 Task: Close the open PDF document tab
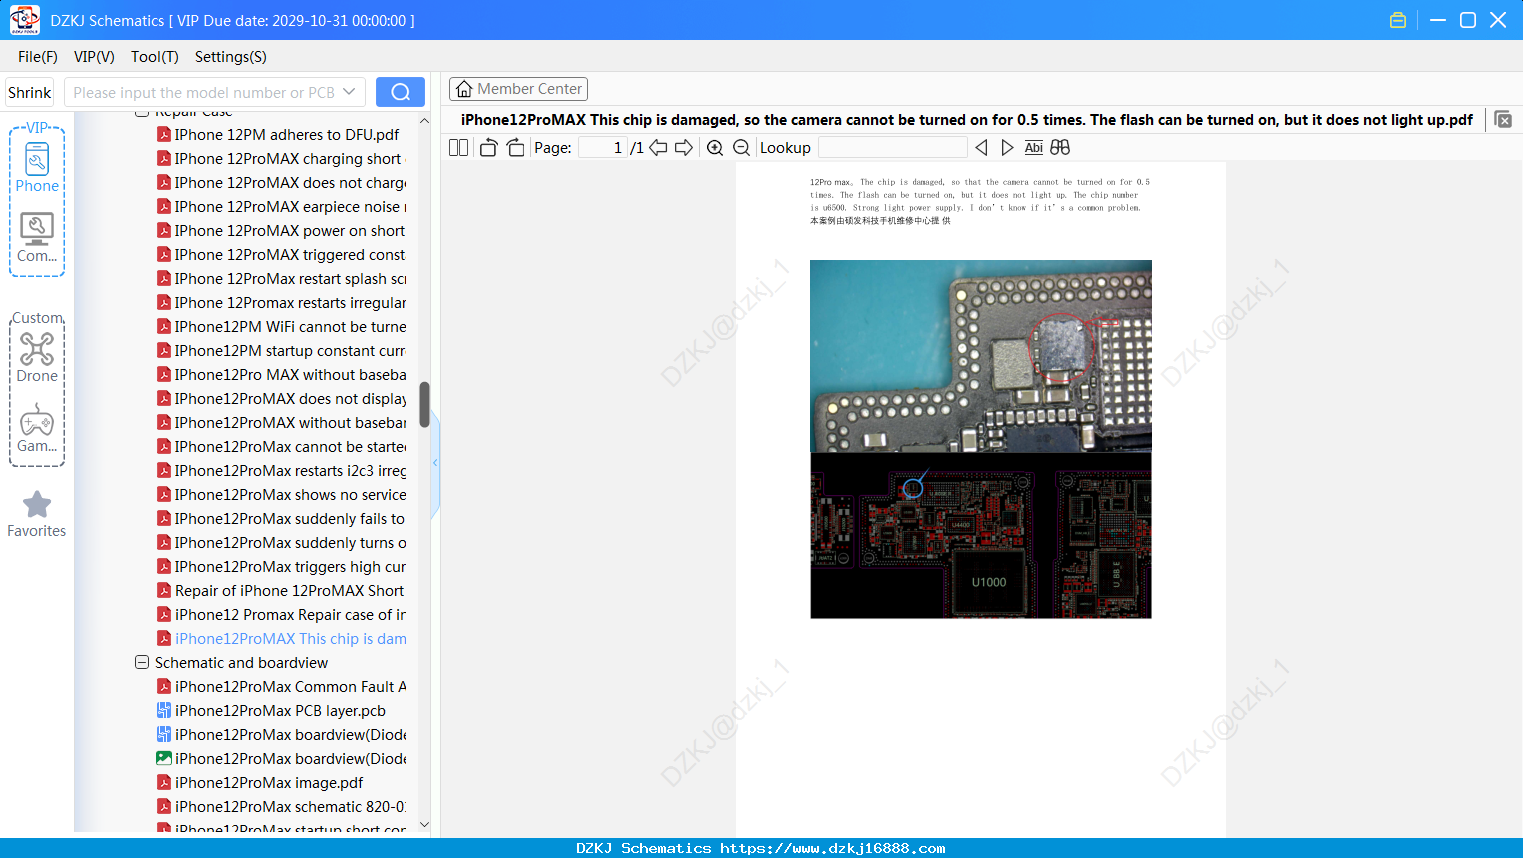(x=1503, y=120)
